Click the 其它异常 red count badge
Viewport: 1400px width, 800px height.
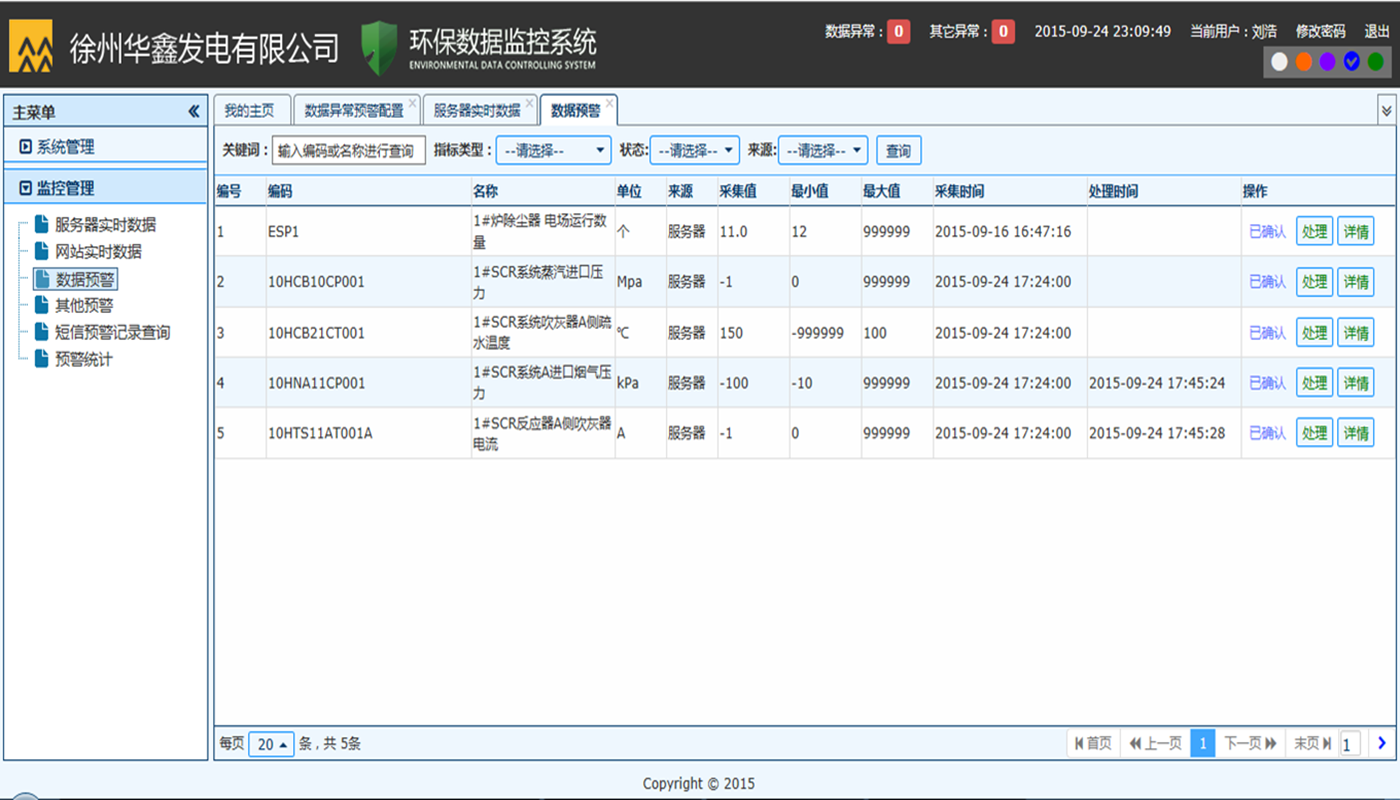(1003, 32)
